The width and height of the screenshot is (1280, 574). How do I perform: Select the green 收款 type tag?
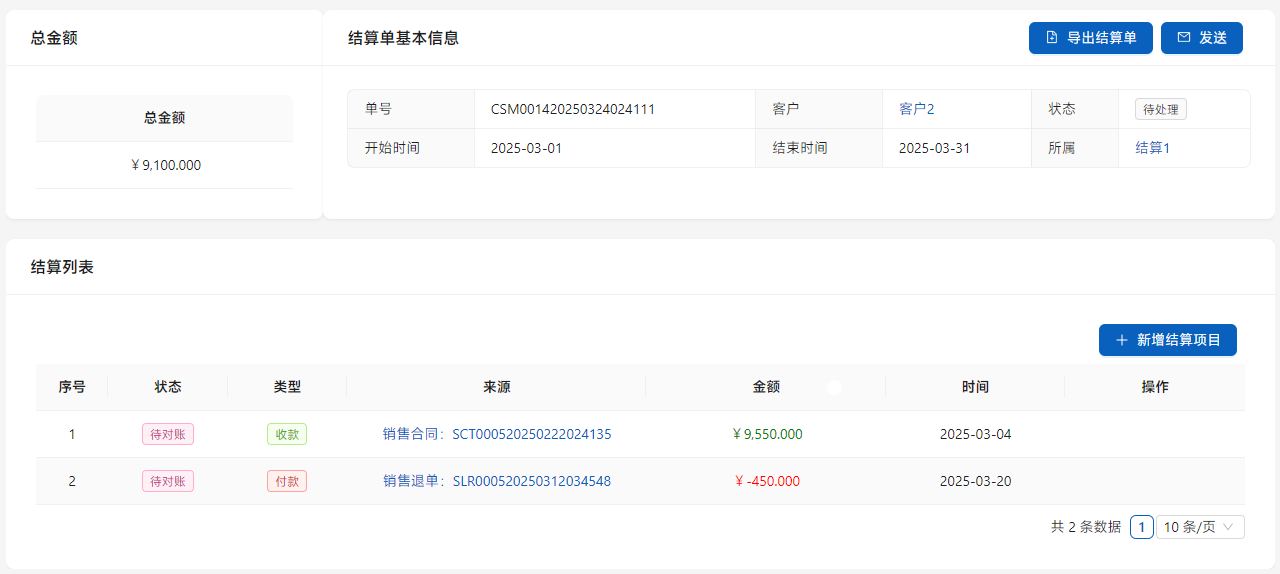pyautogui.click(x=287, y=434)
